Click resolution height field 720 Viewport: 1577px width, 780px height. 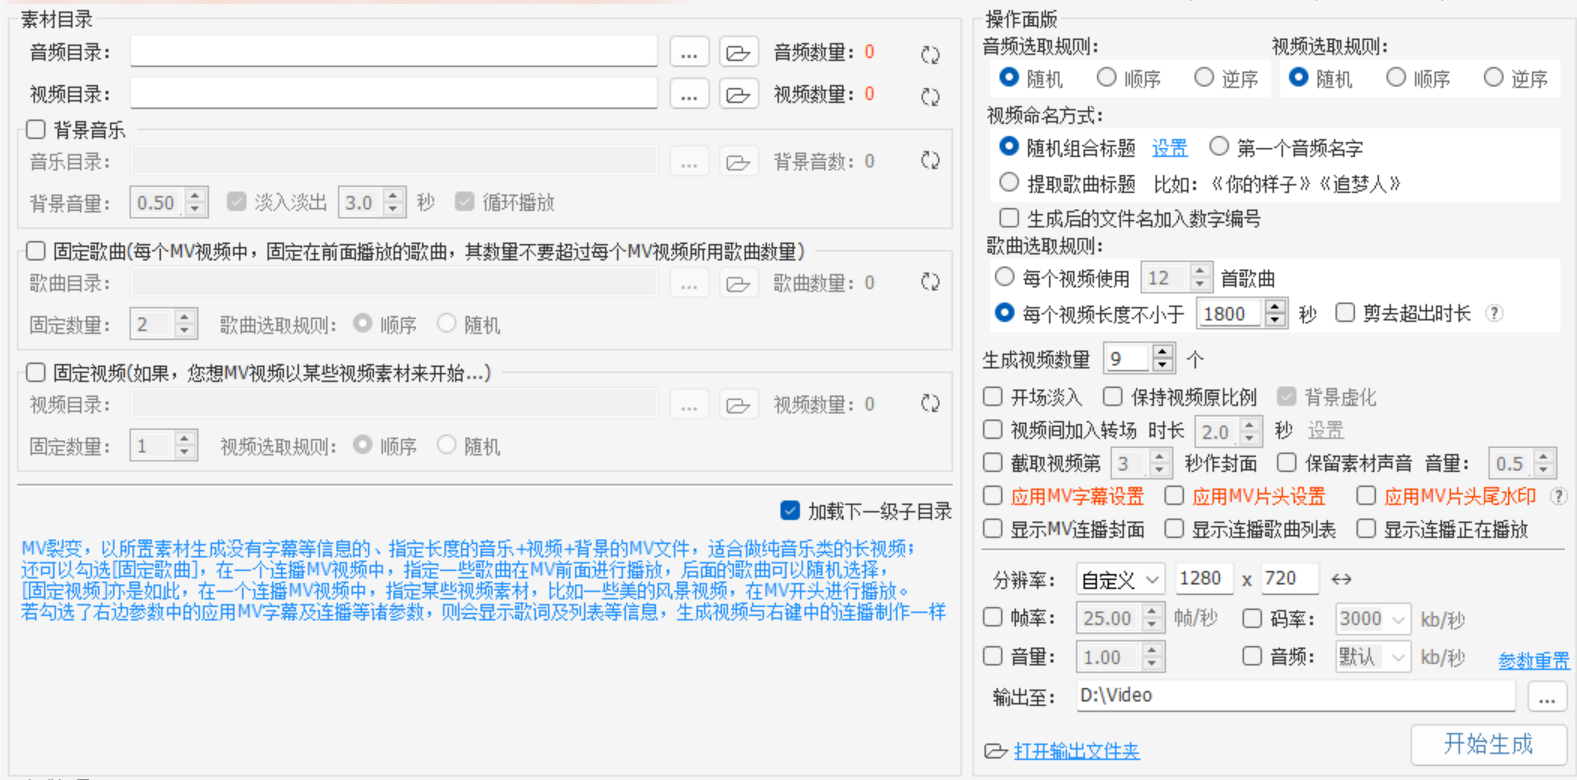(1288, 579)
